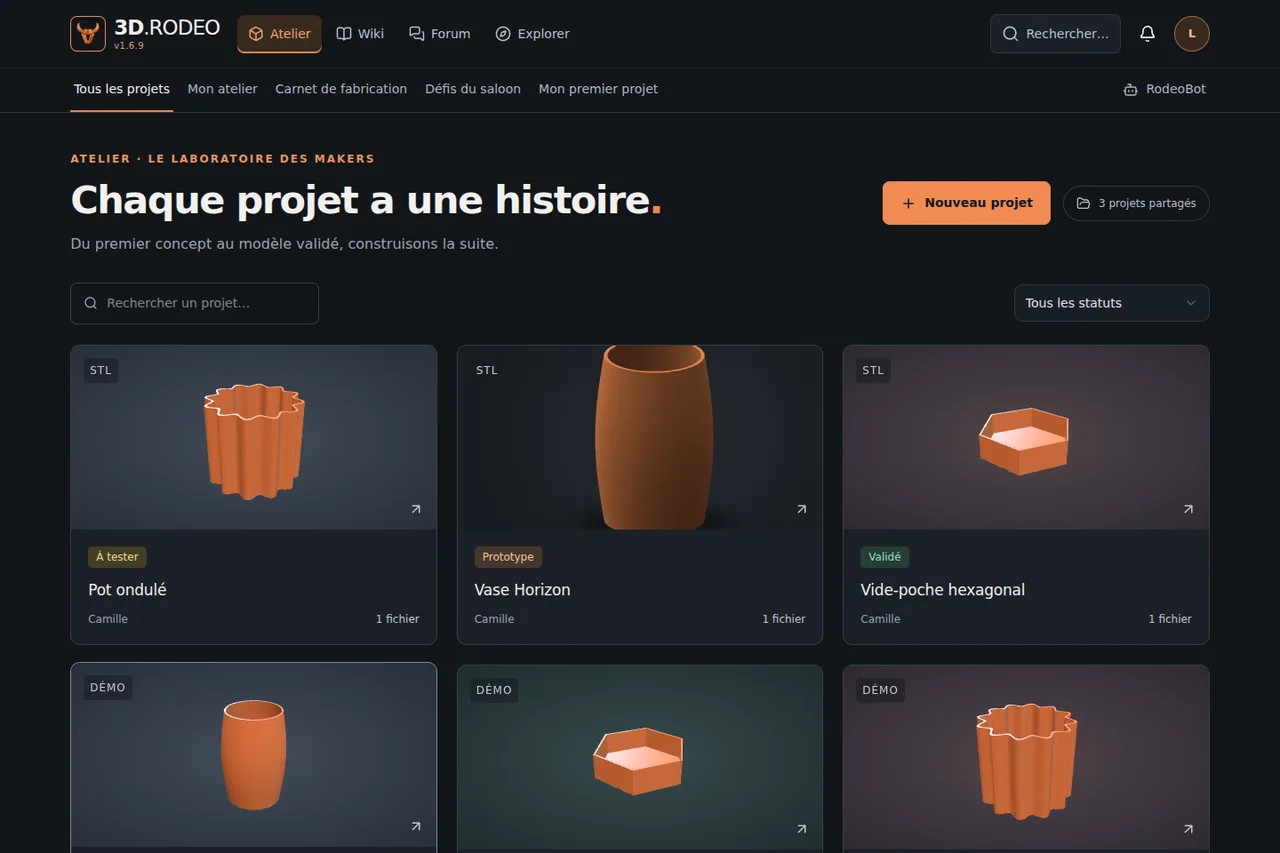Create a project with the Nouveau projet button
The width and height of the screenshot is (1280, 853).
[966, 203]
